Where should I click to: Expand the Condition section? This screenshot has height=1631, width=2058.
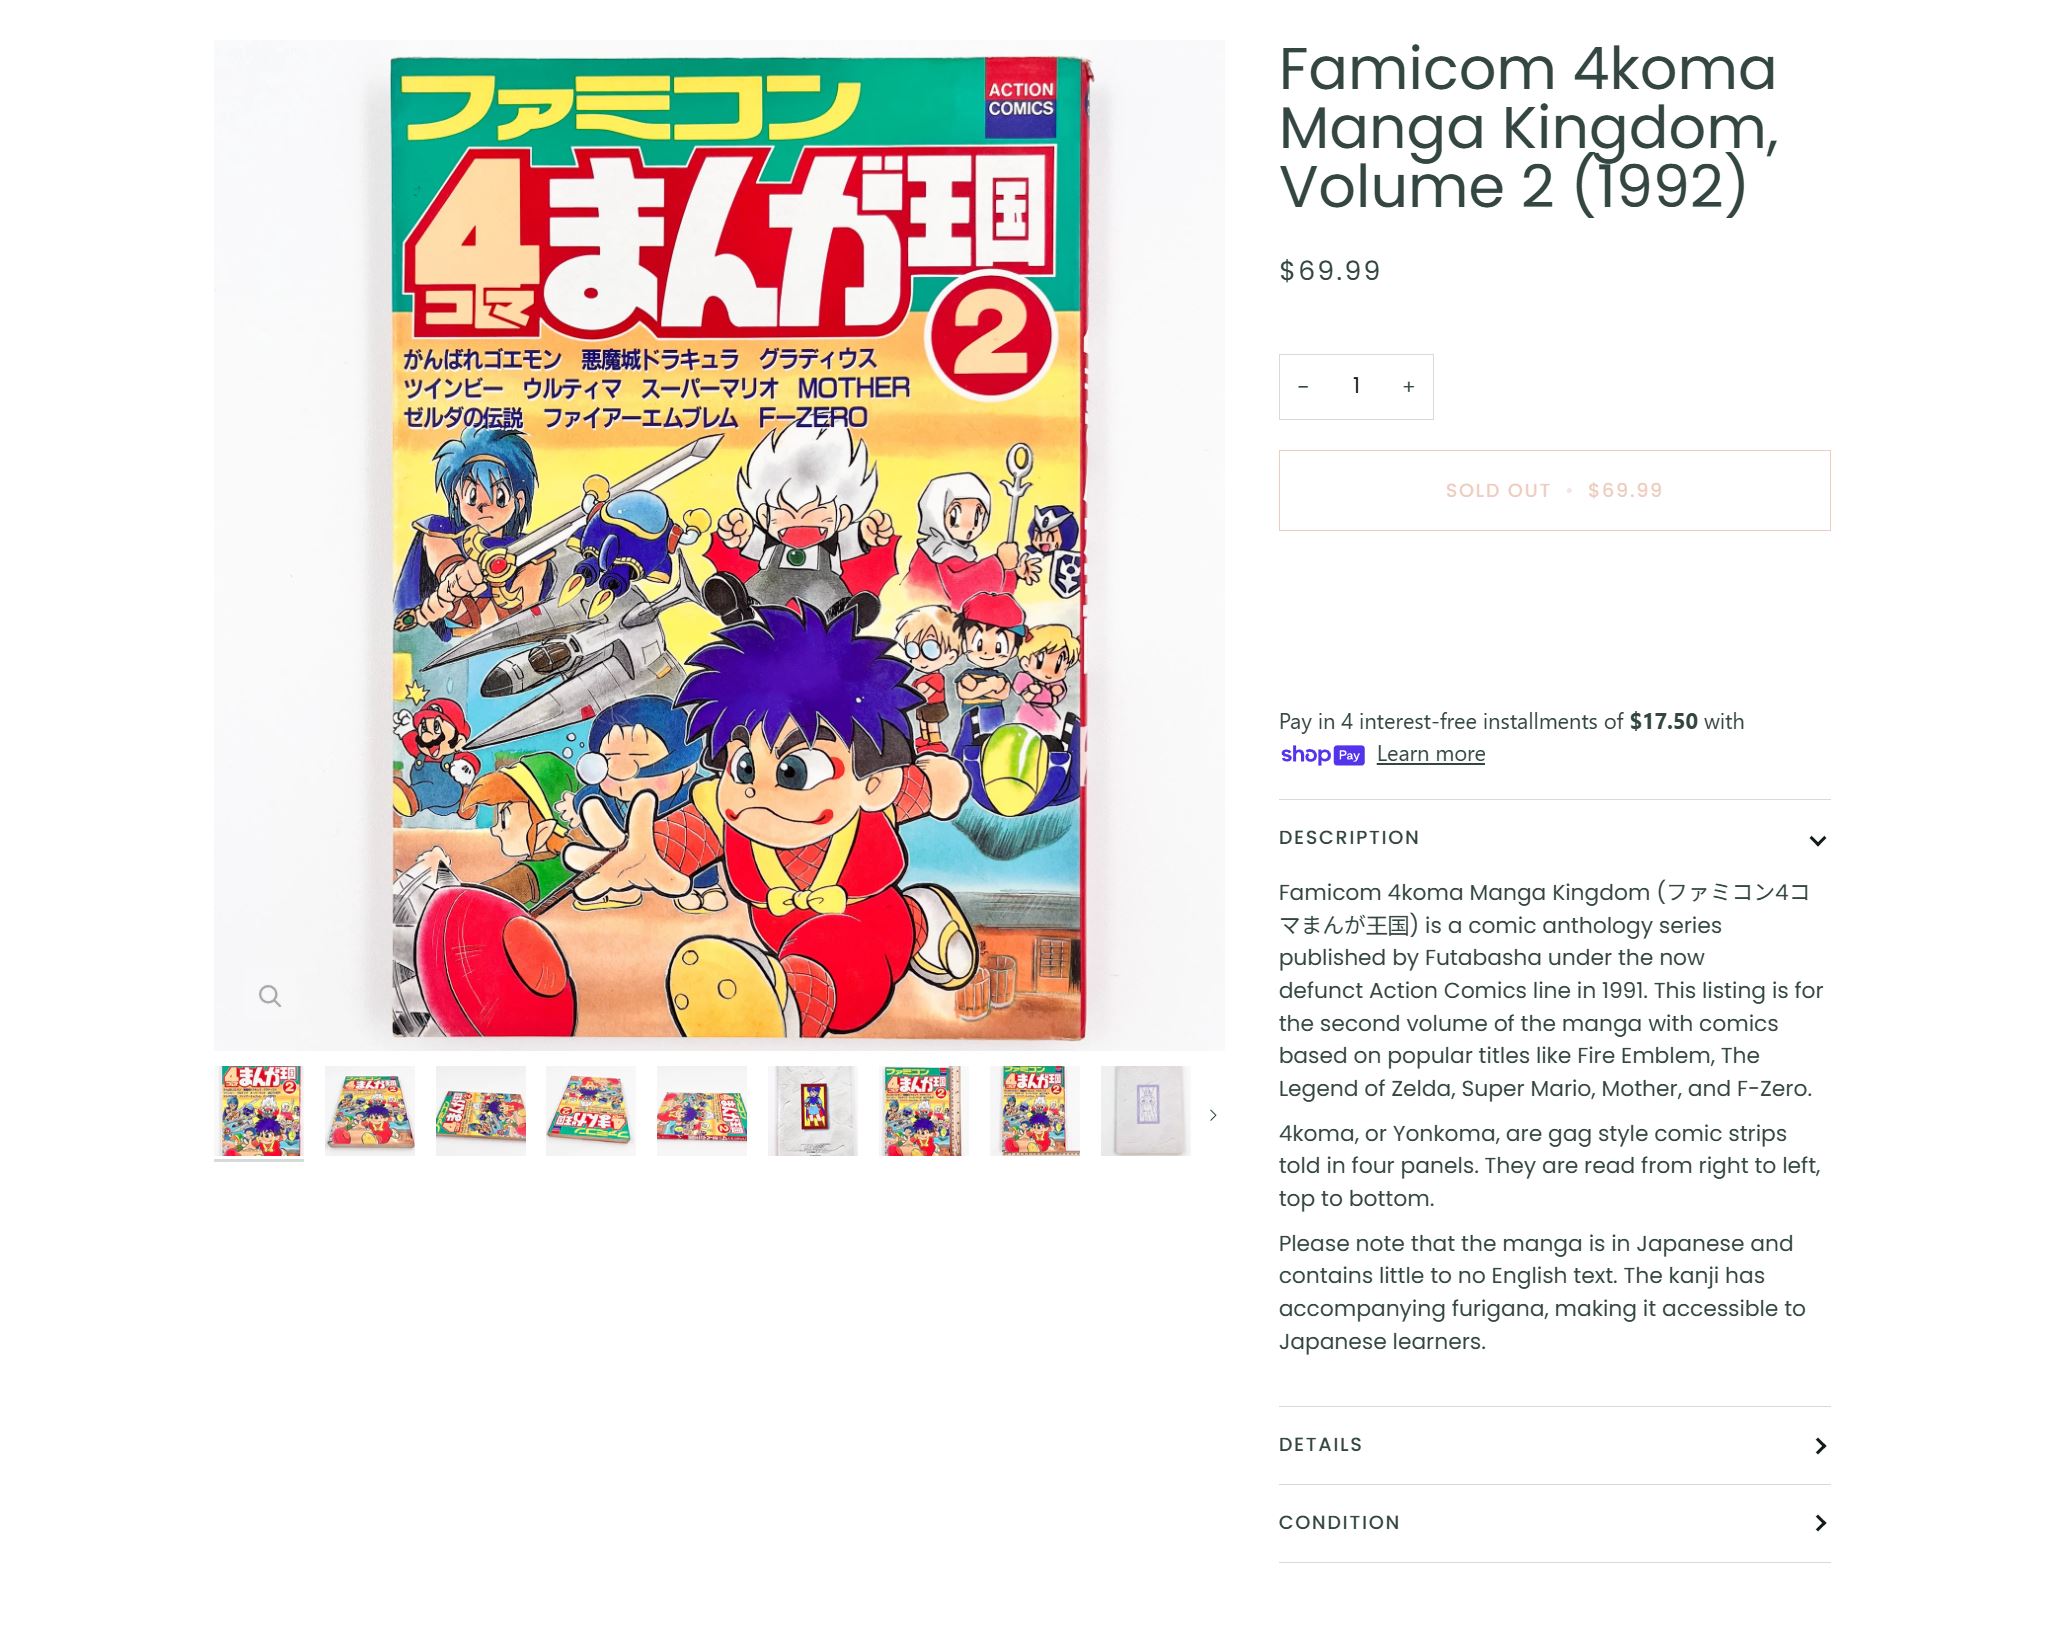point(1554,1523)
